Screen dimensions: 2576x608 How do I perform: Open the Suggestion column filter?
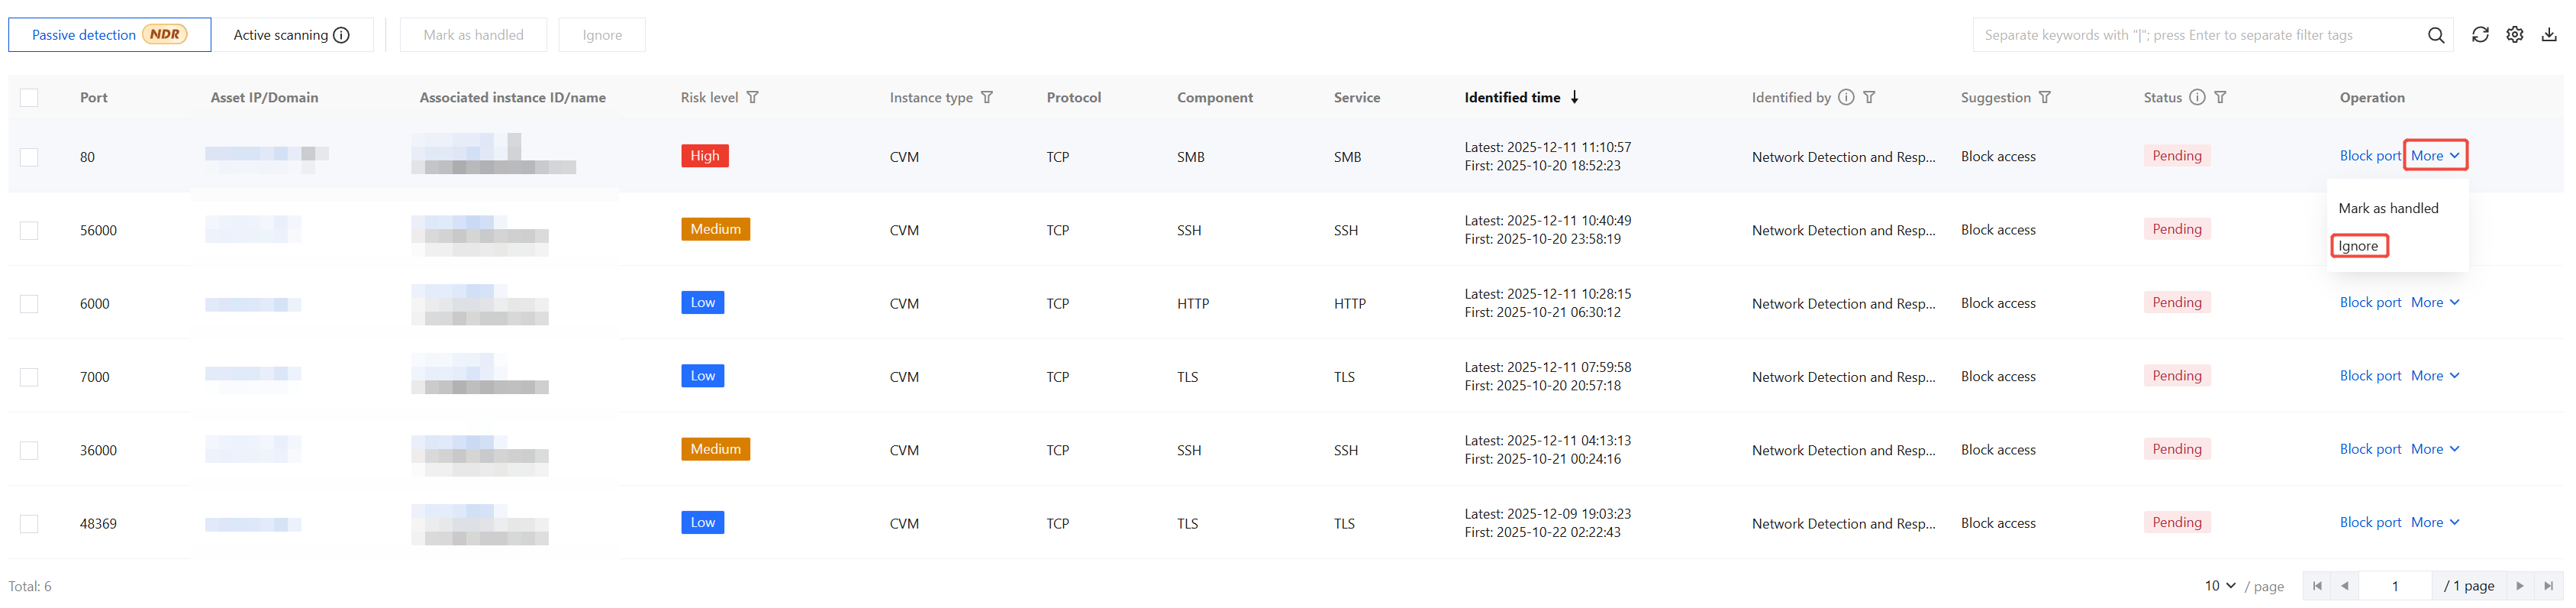(x=2045, y=97)
